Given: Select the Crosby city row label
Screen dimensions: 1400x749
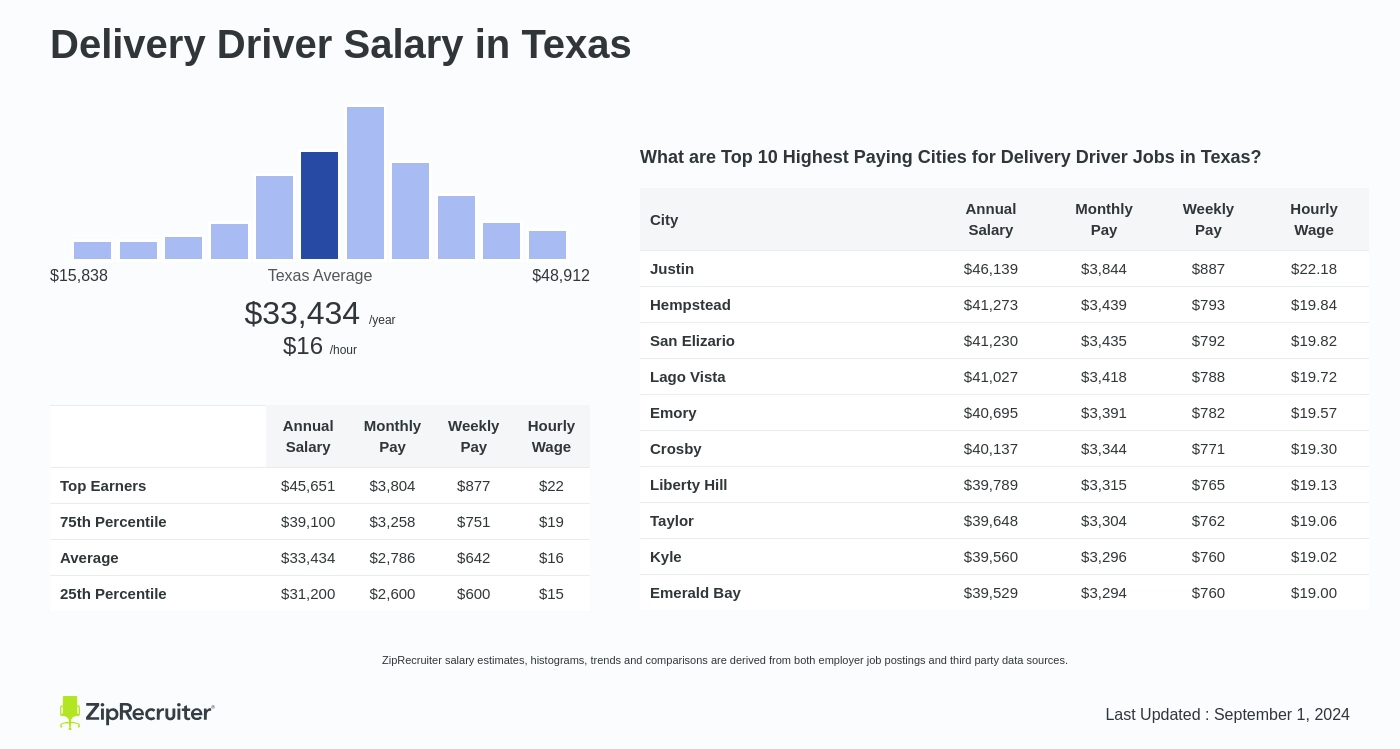Looking at the screenshot, I should (676, 448).
